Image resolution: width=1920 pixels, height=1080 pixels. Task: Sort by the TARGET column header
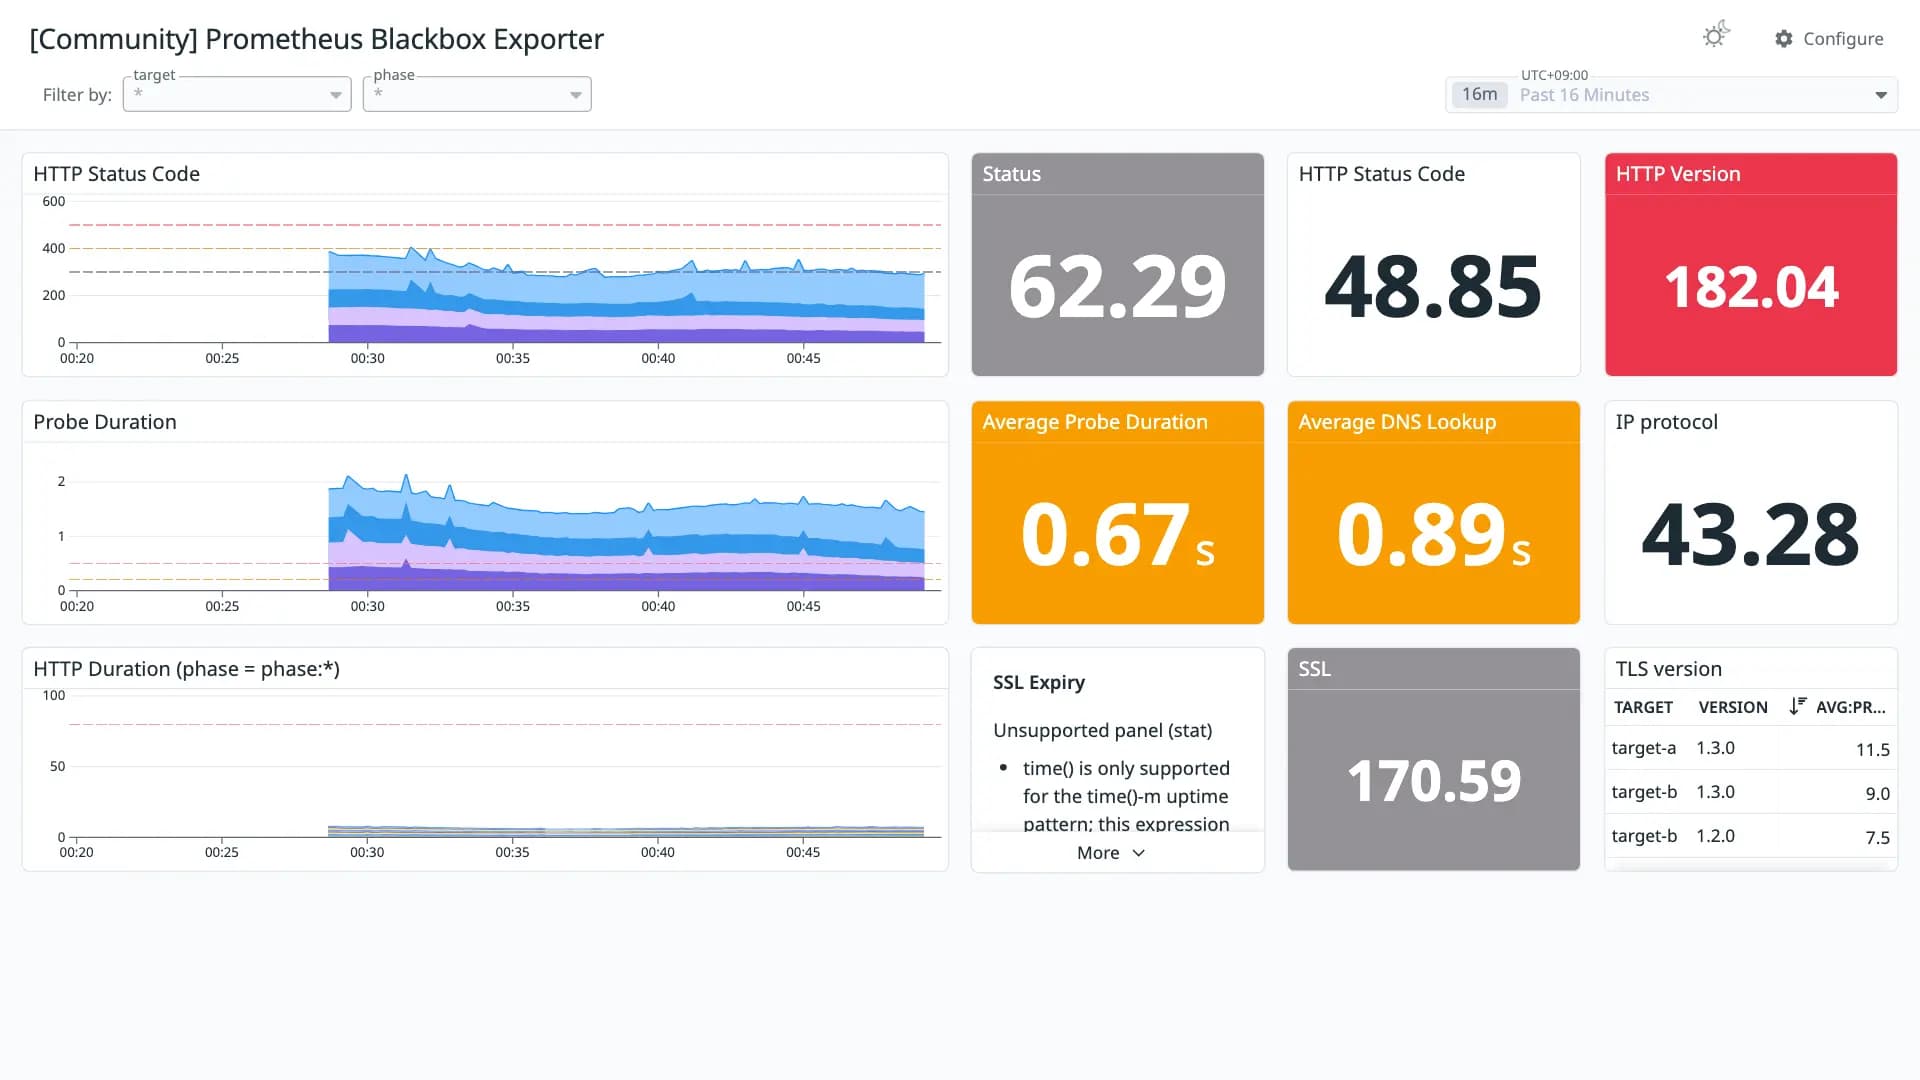tap(1643, 707)
